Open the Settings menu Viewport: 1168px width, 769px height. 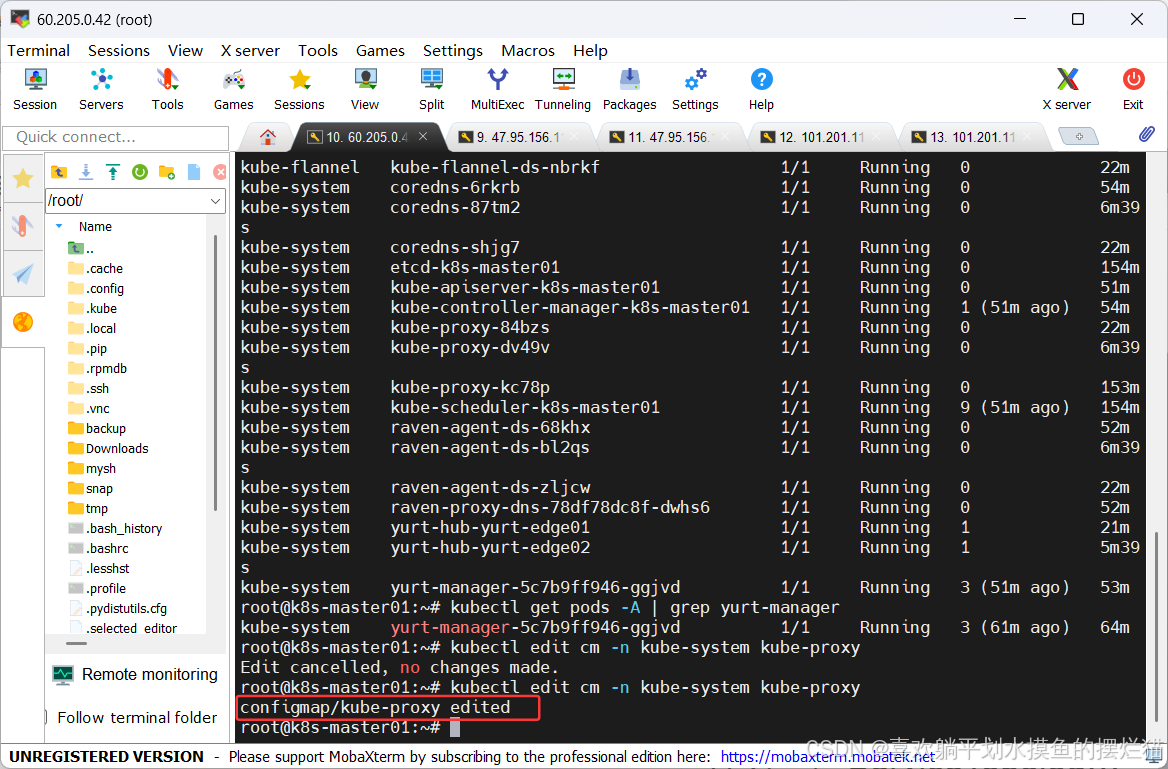pyautogui.click(x=453, y=51)
